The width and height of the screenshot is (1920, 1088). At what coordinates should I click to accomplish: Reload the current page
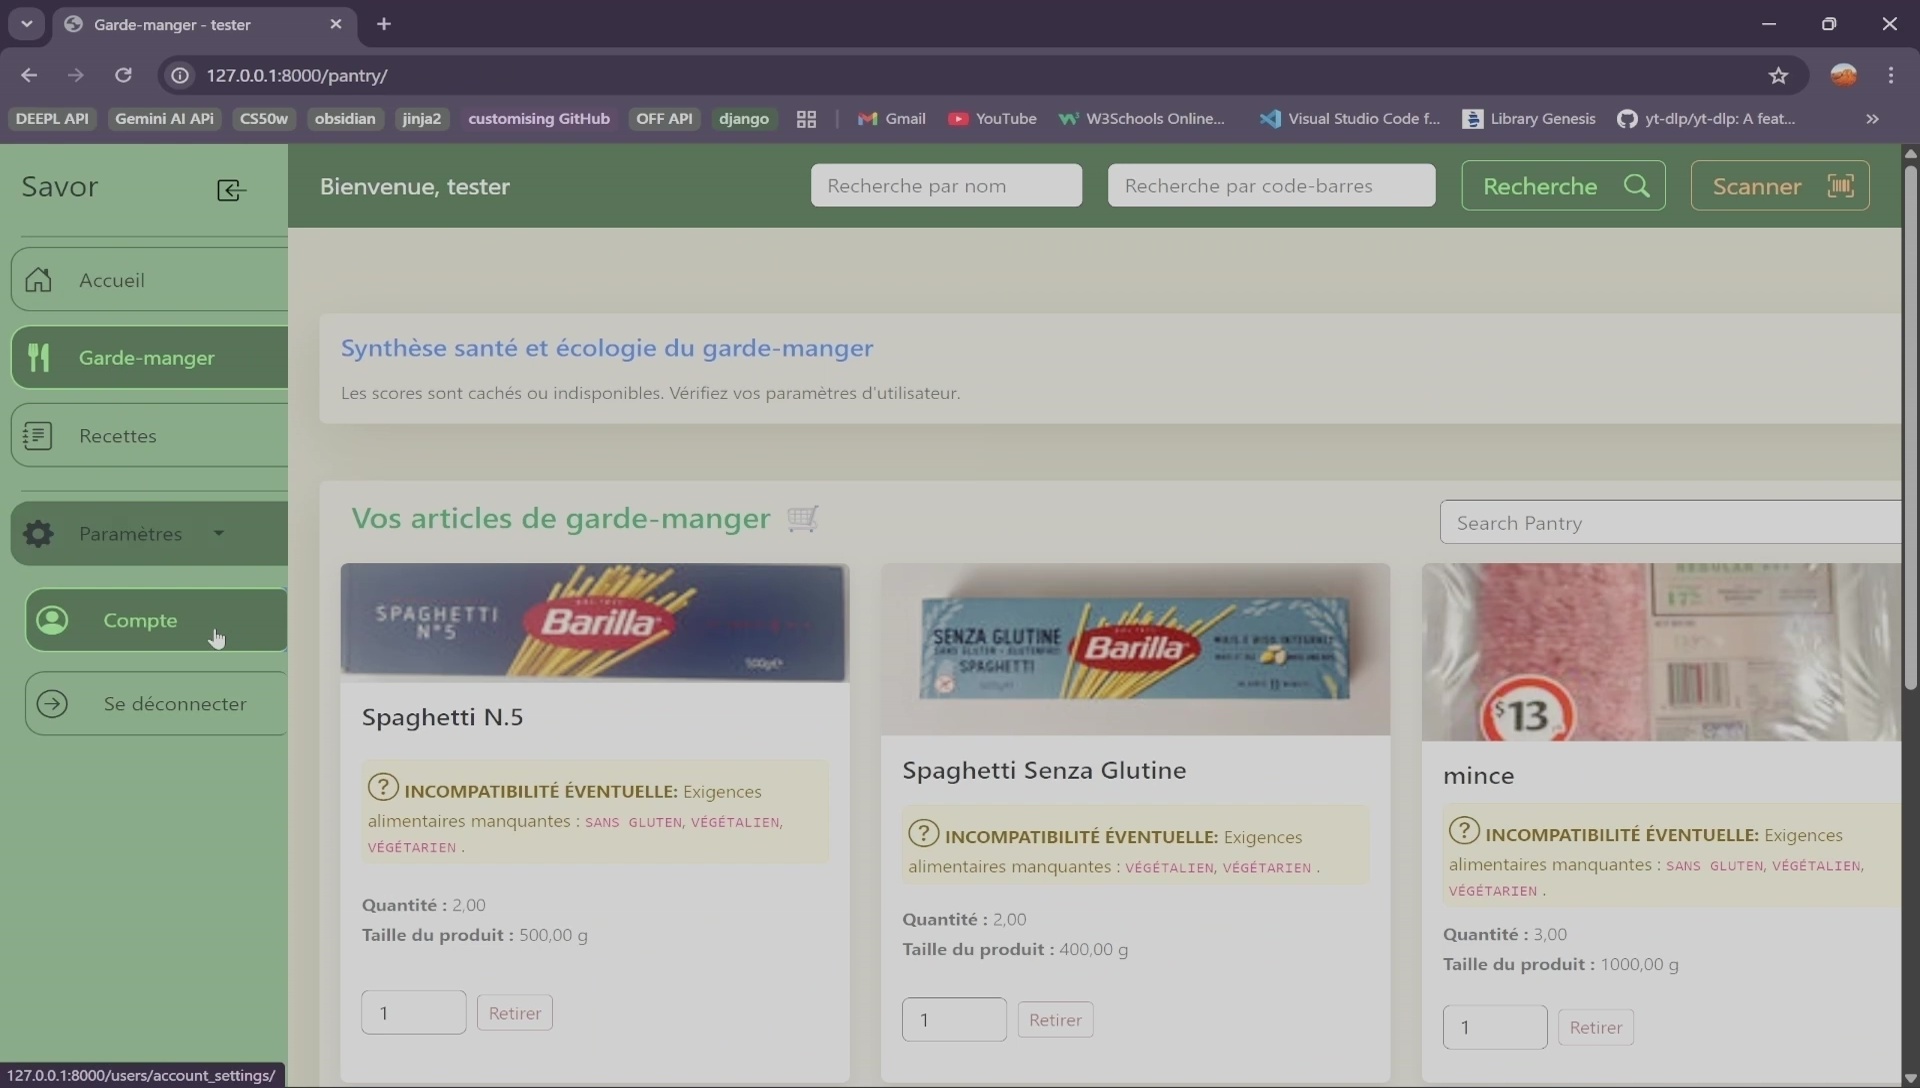click(x=124, y=75)
